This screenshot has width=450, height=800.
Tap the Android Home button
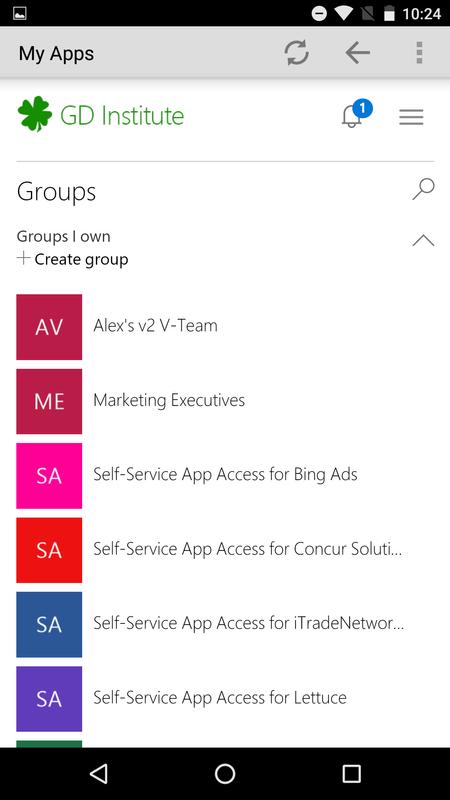click(225, 773)
